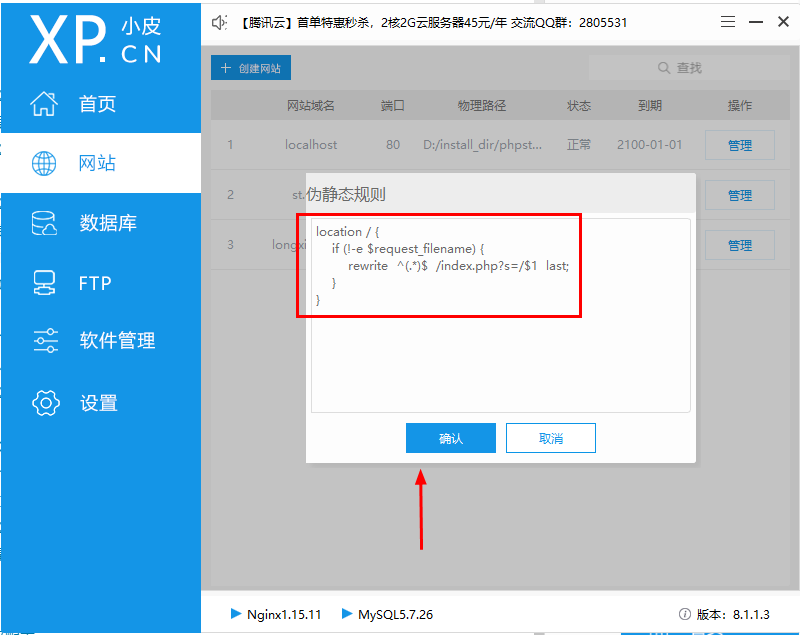Click the speaker announcement icon
The width and height of the screenshot is (800, 635).
(x=219, y=22)
